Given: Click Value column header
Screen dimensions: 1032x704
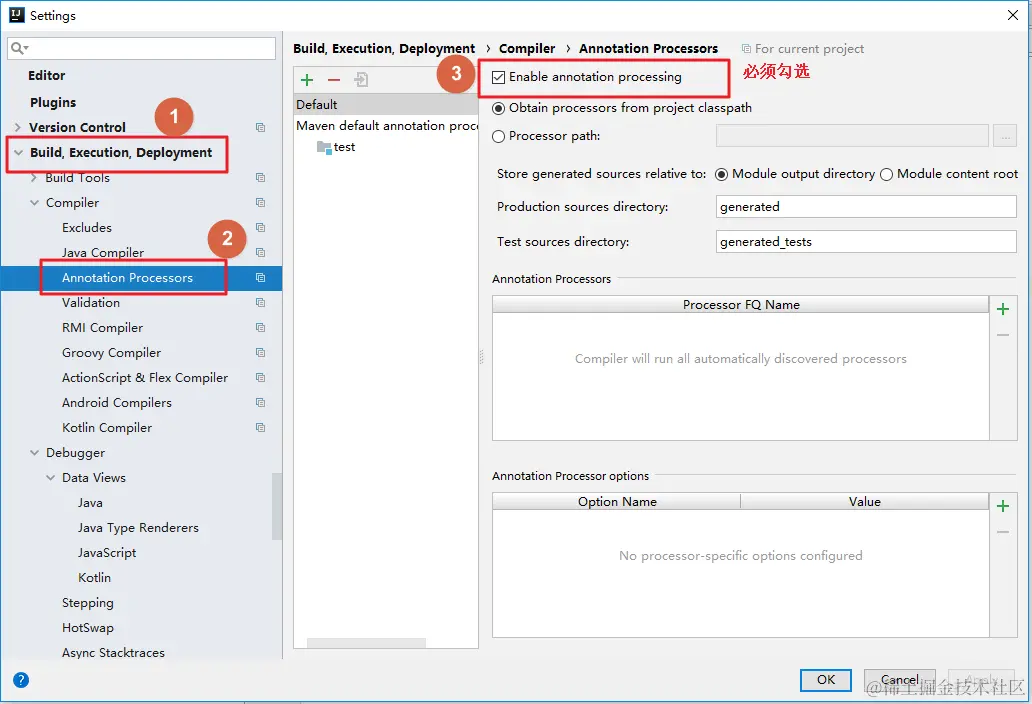Looking at the screenshot, I should click(x=864, y=501).
